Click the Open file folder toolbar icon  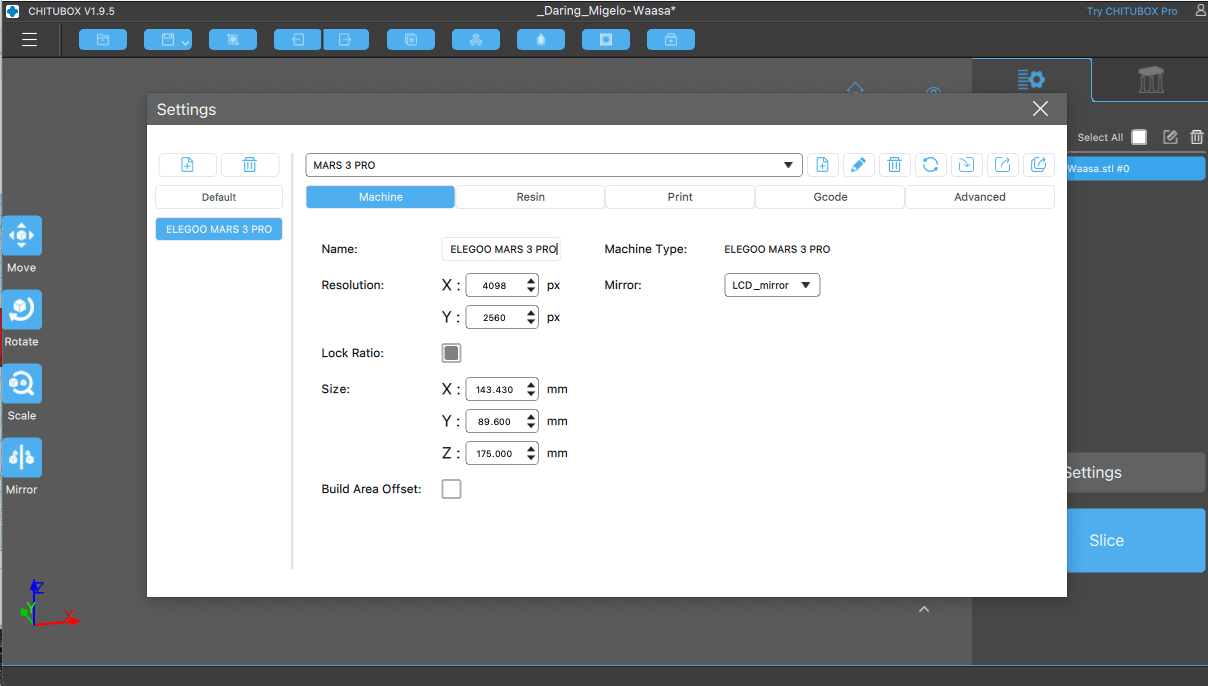[x=102, y=40]
